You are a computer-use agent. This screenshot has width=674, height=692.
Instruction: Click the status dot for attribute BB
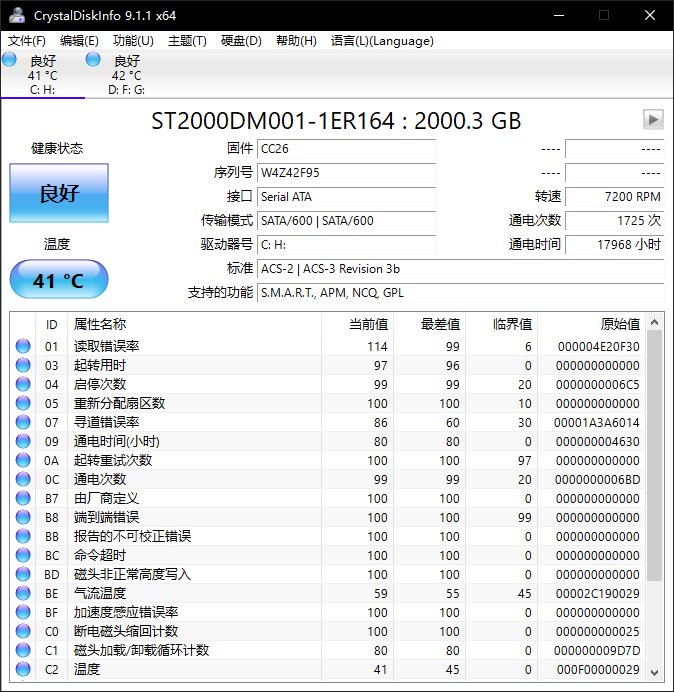click(x=23, y=536)
